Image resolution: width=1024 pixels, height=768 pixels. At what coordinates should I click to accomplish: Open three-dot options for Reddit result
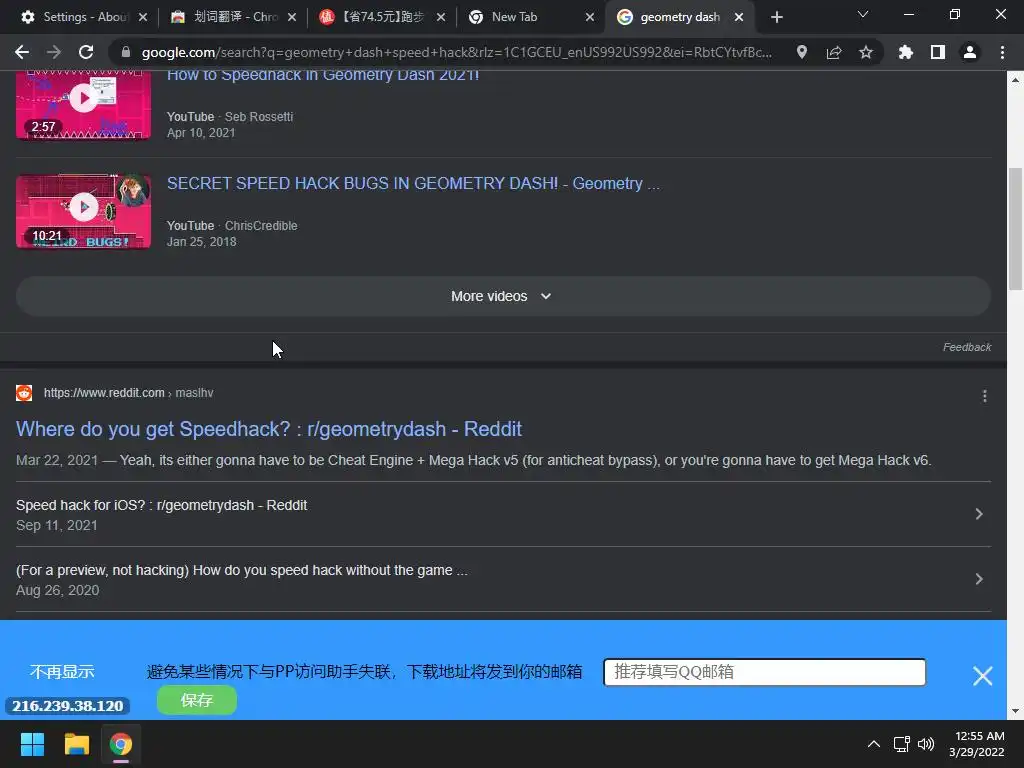pyautogui.click(x=984, y=396)
